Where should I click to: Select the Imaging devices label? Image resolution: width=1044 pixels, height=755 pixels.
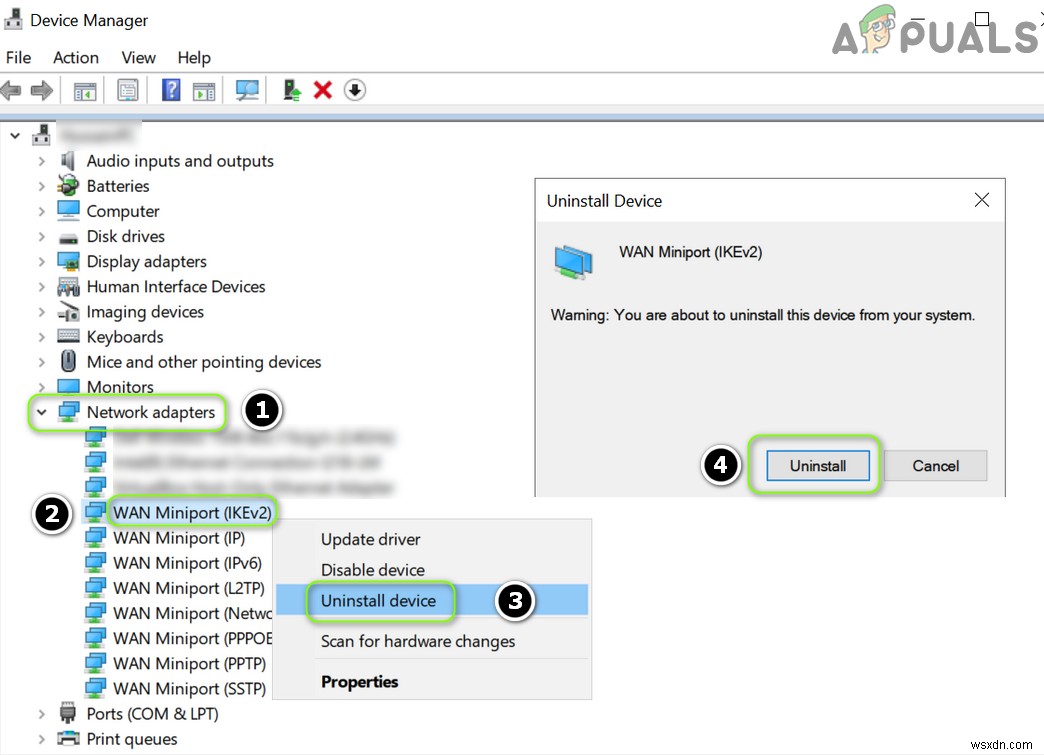coord(145,312)
